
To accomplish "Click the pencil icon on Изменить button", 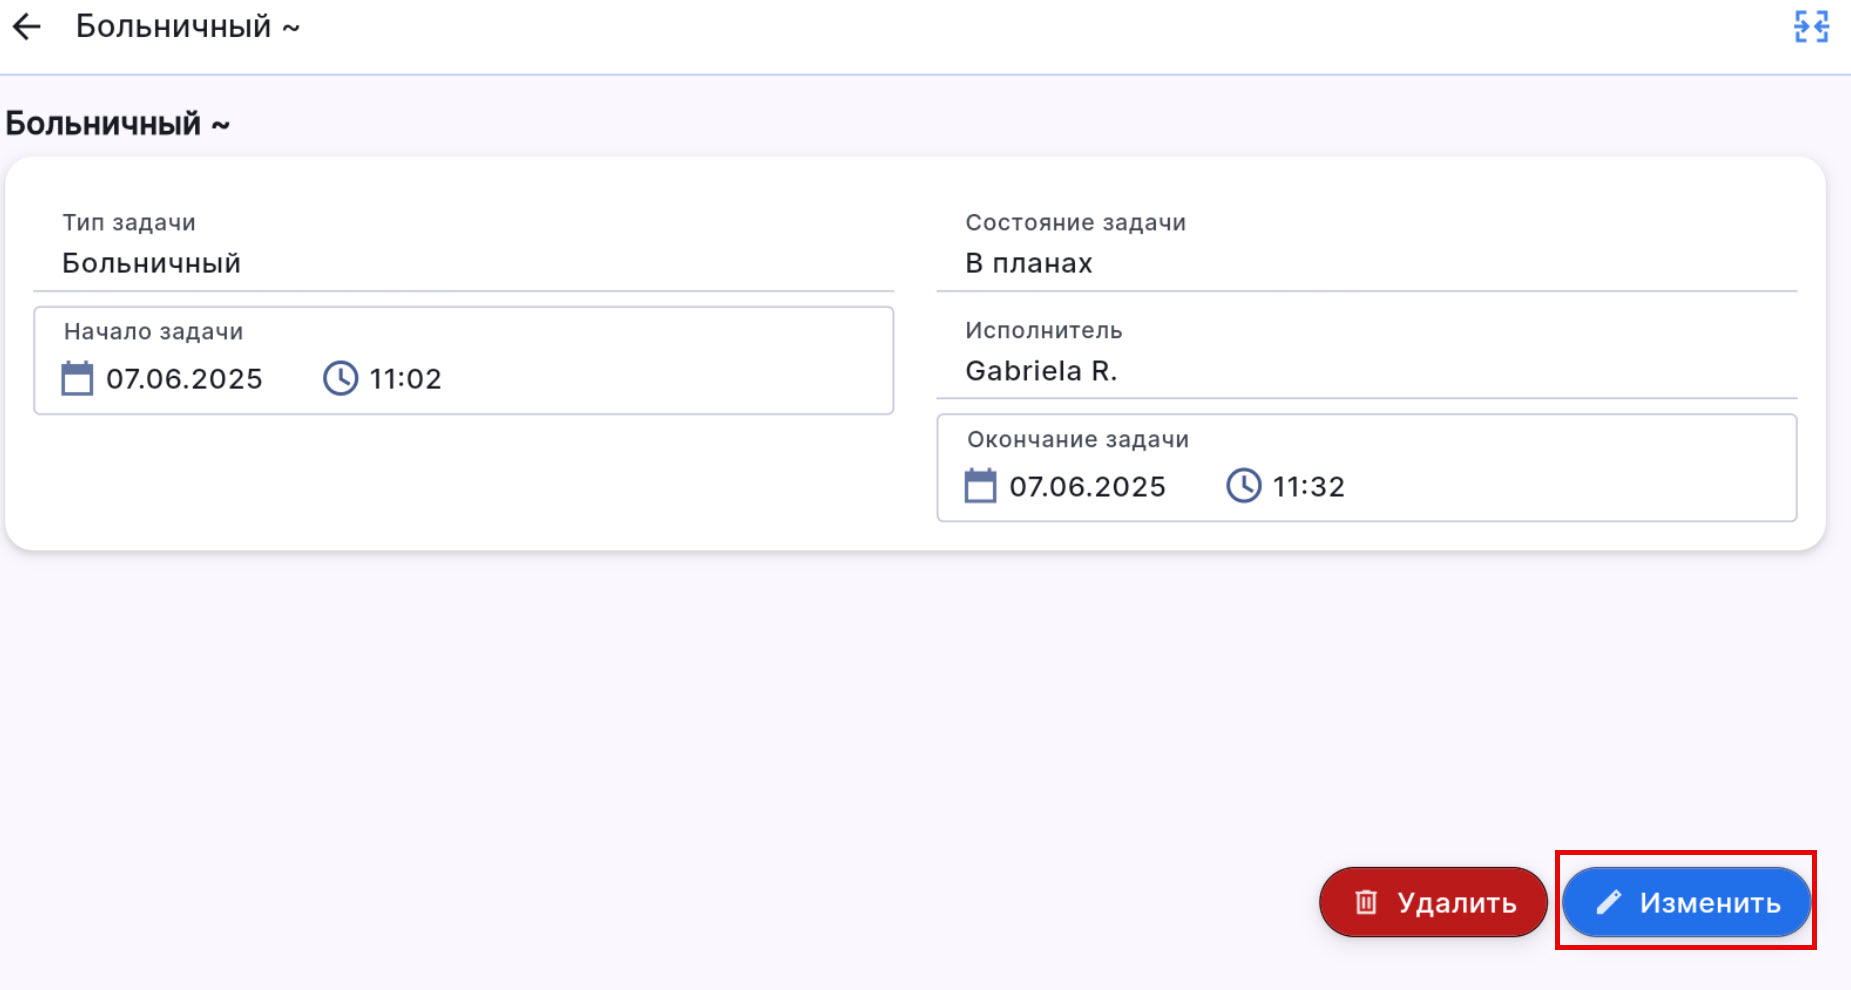I will point(1608,903).
